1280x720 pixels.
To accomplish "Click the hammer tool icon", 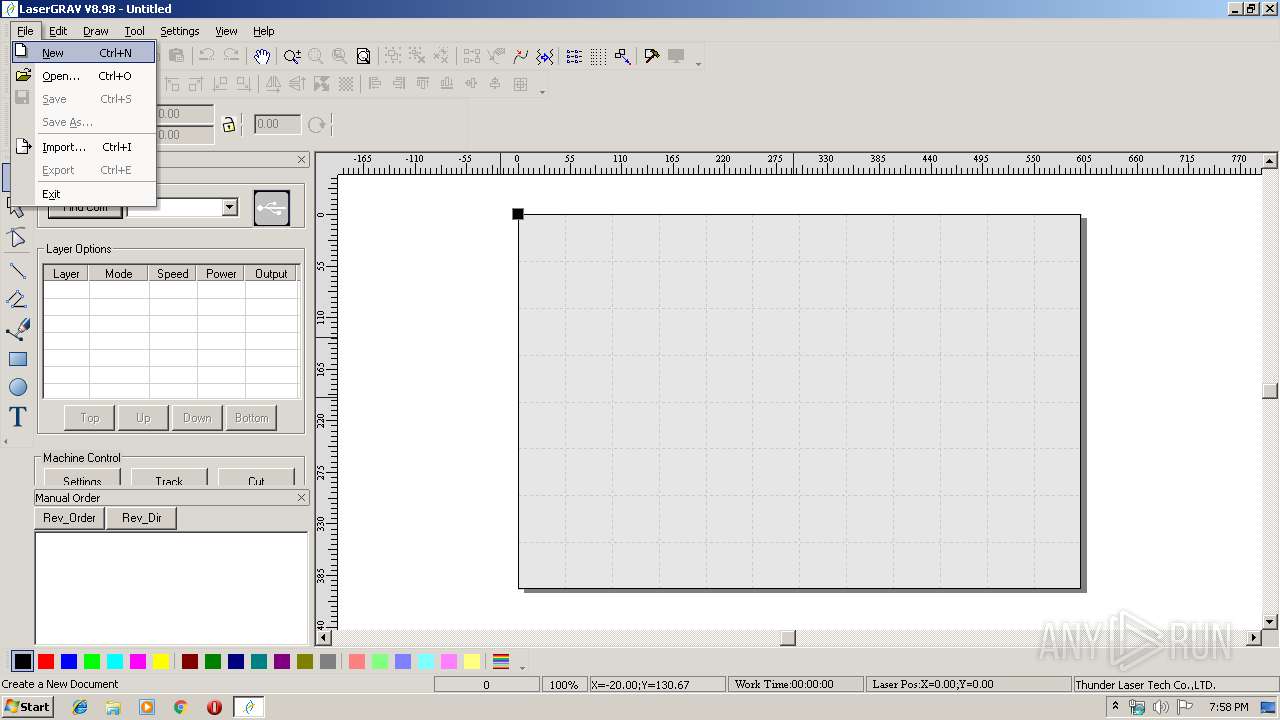I will 652,56.
